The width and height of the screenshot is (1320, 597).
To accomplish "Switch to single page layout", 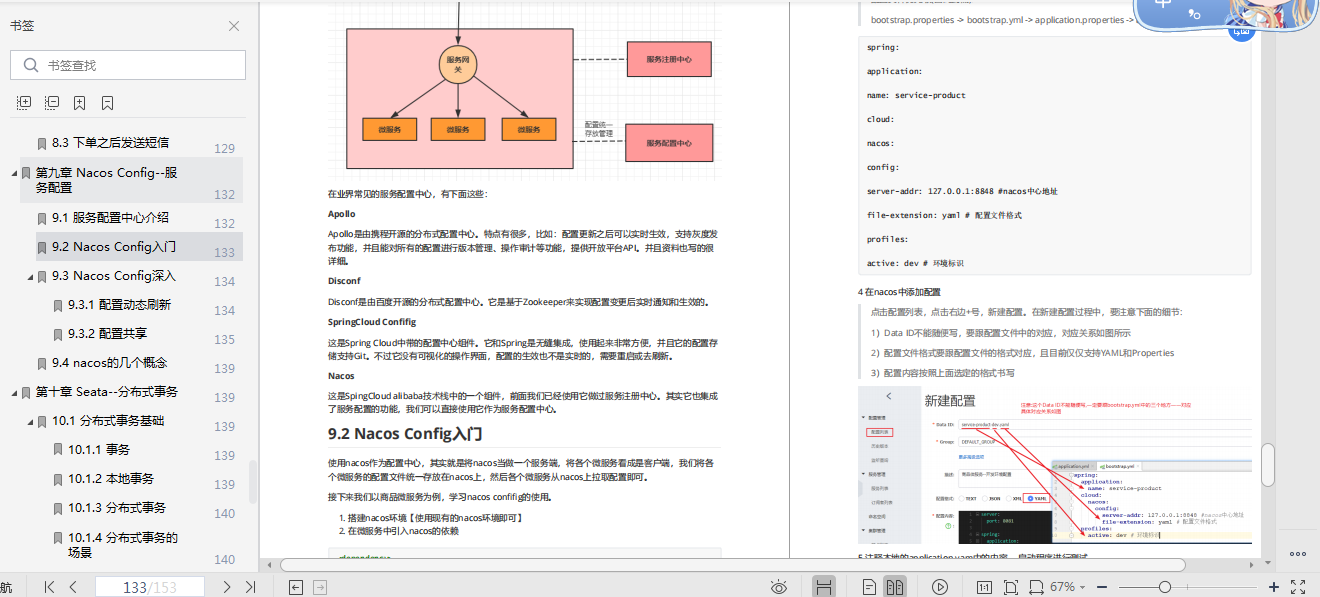I will pos(869,587).
